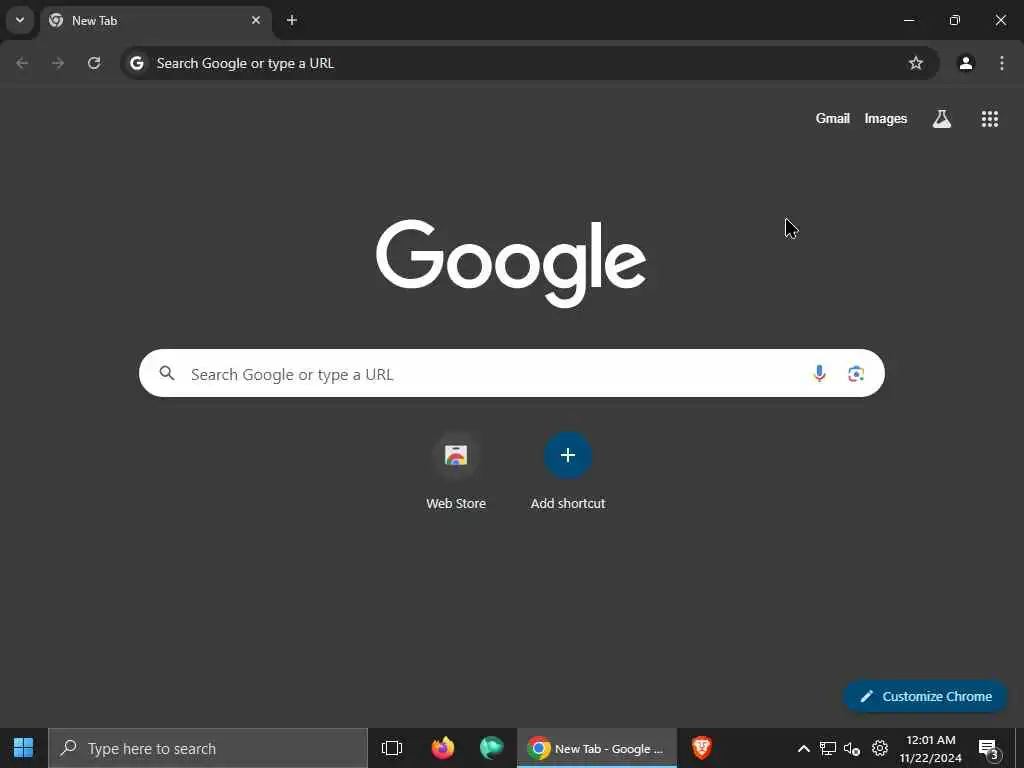The width and height of the screenshot is (1024, 768).
Task: Click the Google logo
Action: pos(511,263)
